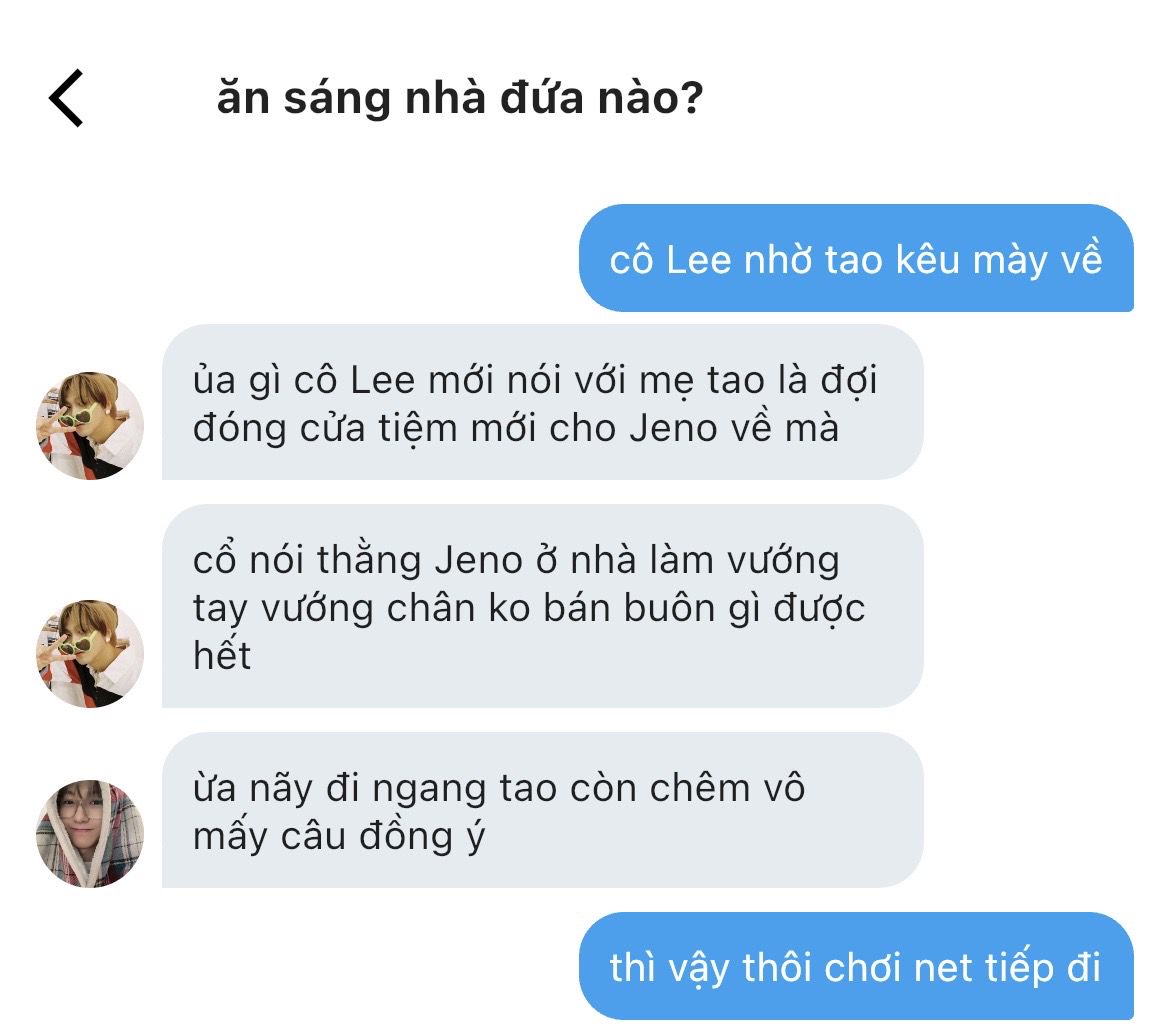1169x1033 pixels.
Task: Select the line "mấy câu đồng ý"
Action: (x=339, y=835)
